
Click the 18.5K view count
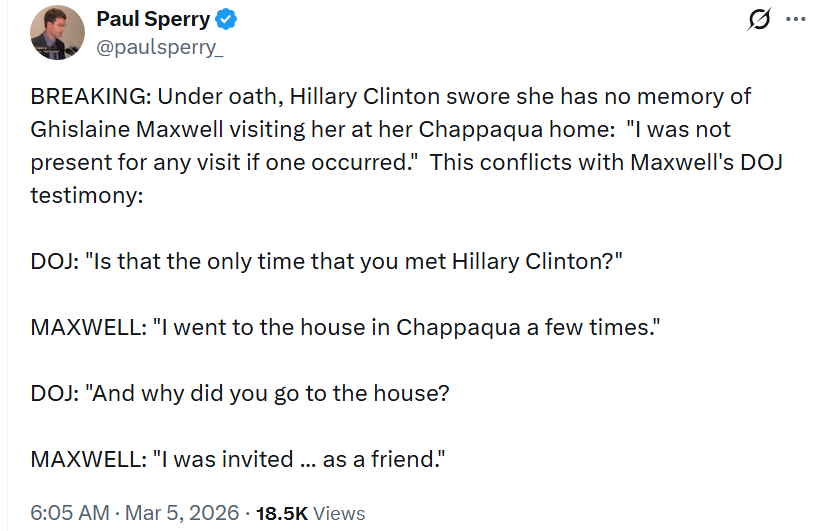click(x=282, y=513)
